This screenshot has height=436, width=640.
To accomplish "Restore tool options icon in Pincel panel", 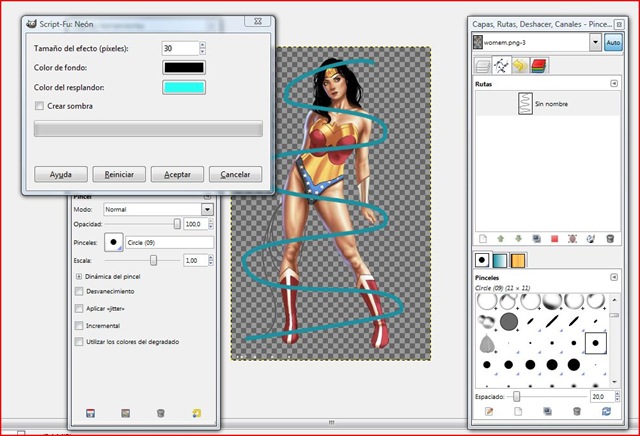I will click(126, 413).
